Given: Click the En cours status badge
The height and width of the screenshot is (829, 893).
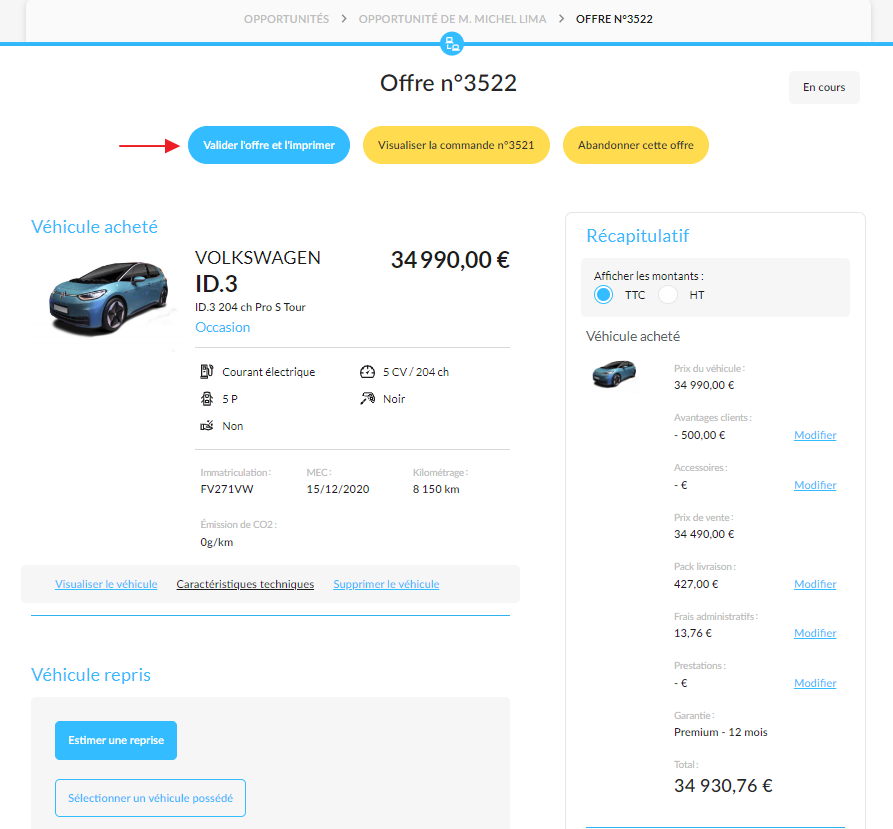Looking at the screenshot, I should tap(824, 87).
